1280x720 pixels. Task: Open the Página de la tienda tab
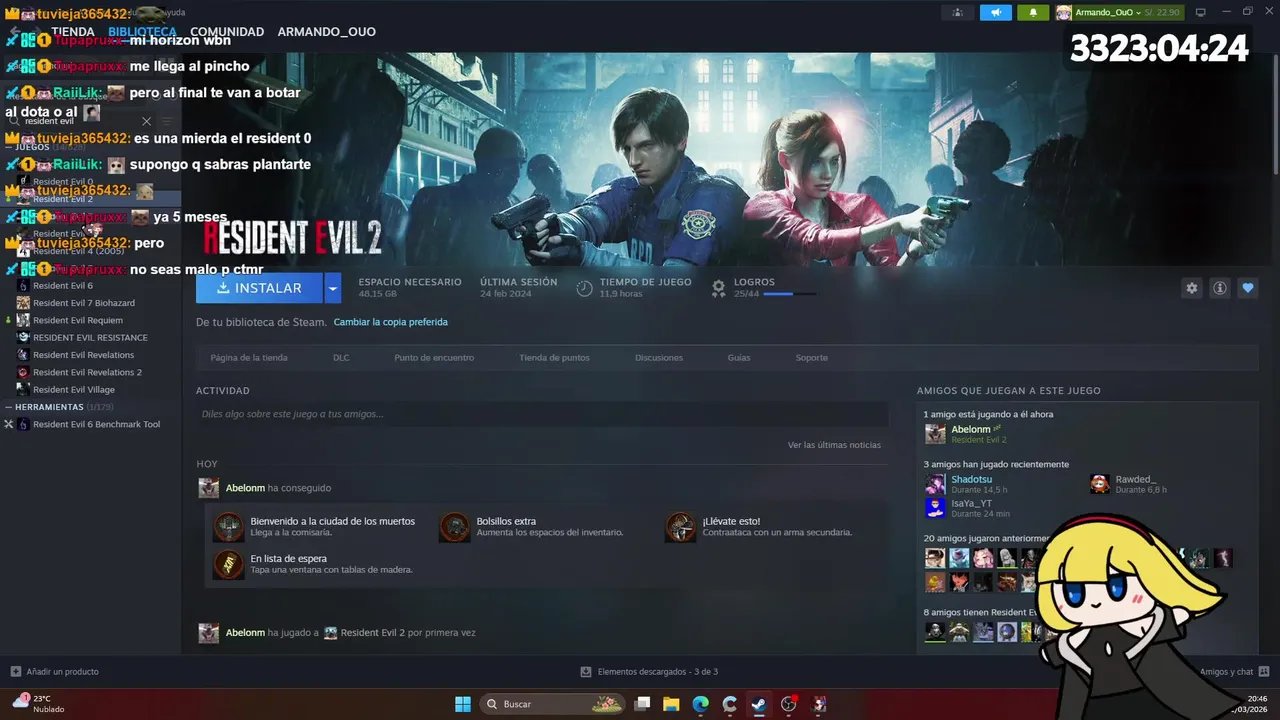pos(249,357)
